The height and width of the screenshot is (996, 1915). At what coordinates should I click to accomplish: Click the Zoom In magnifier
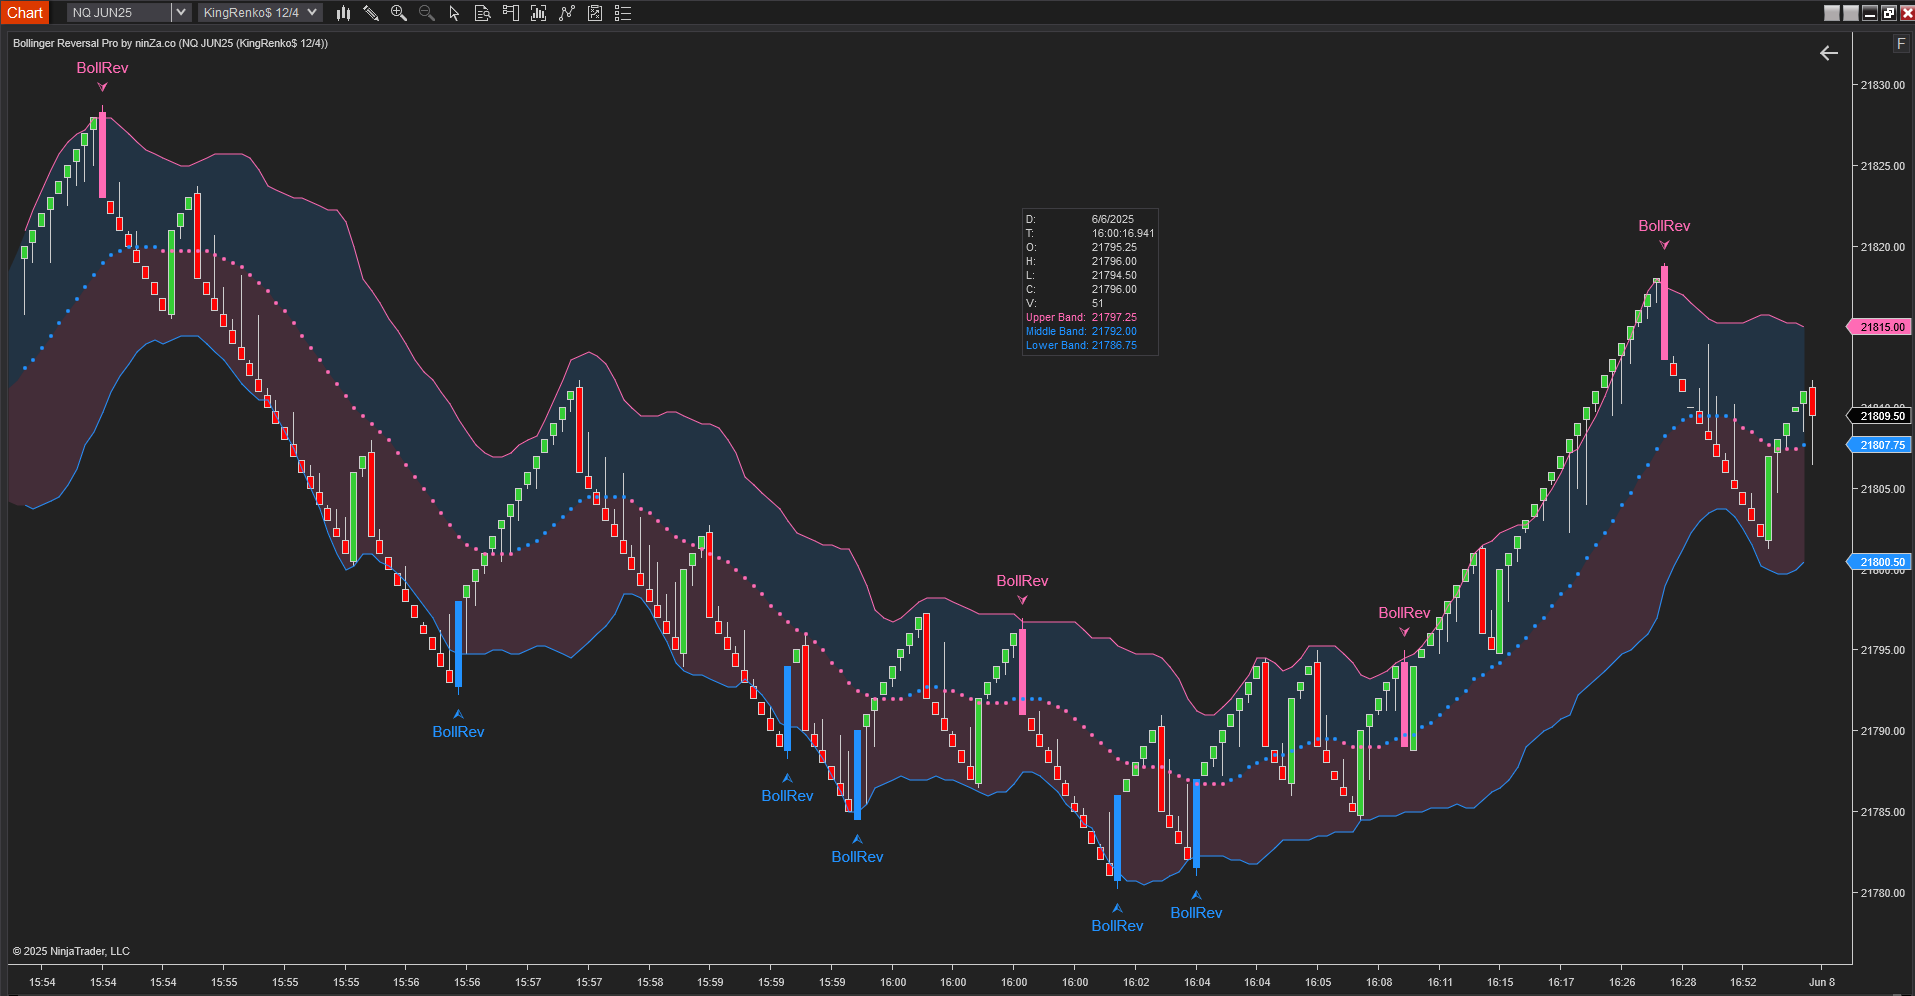[x=399, y=13]
